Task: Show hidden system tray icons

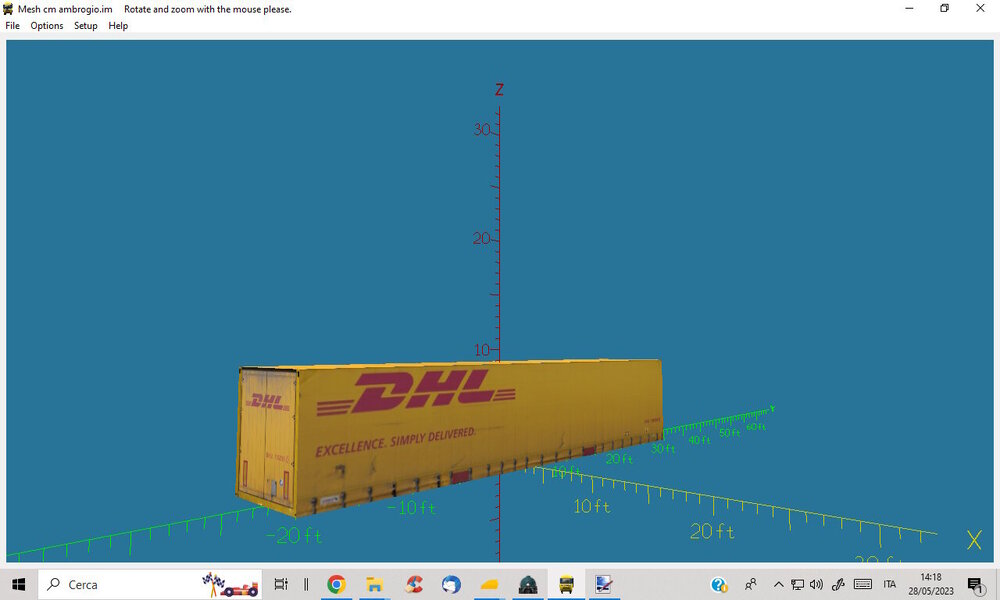Action: coord(778,584)
